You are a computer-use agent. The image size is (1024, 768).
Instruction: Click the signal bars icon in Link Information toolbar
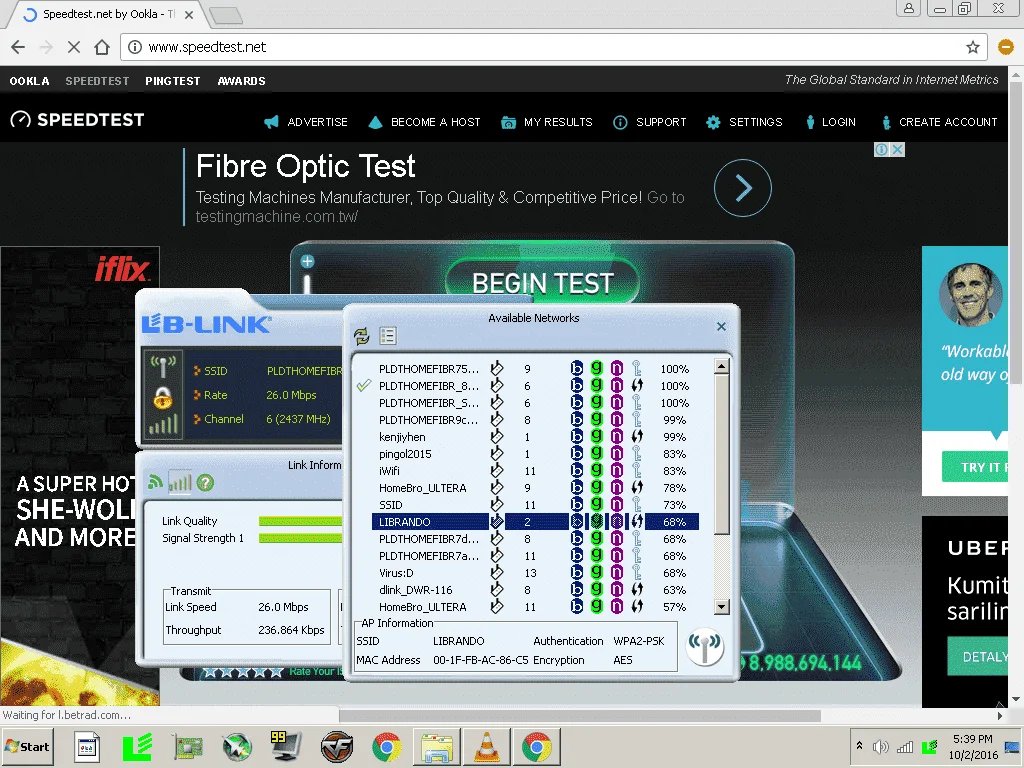(x=180, y=483)
